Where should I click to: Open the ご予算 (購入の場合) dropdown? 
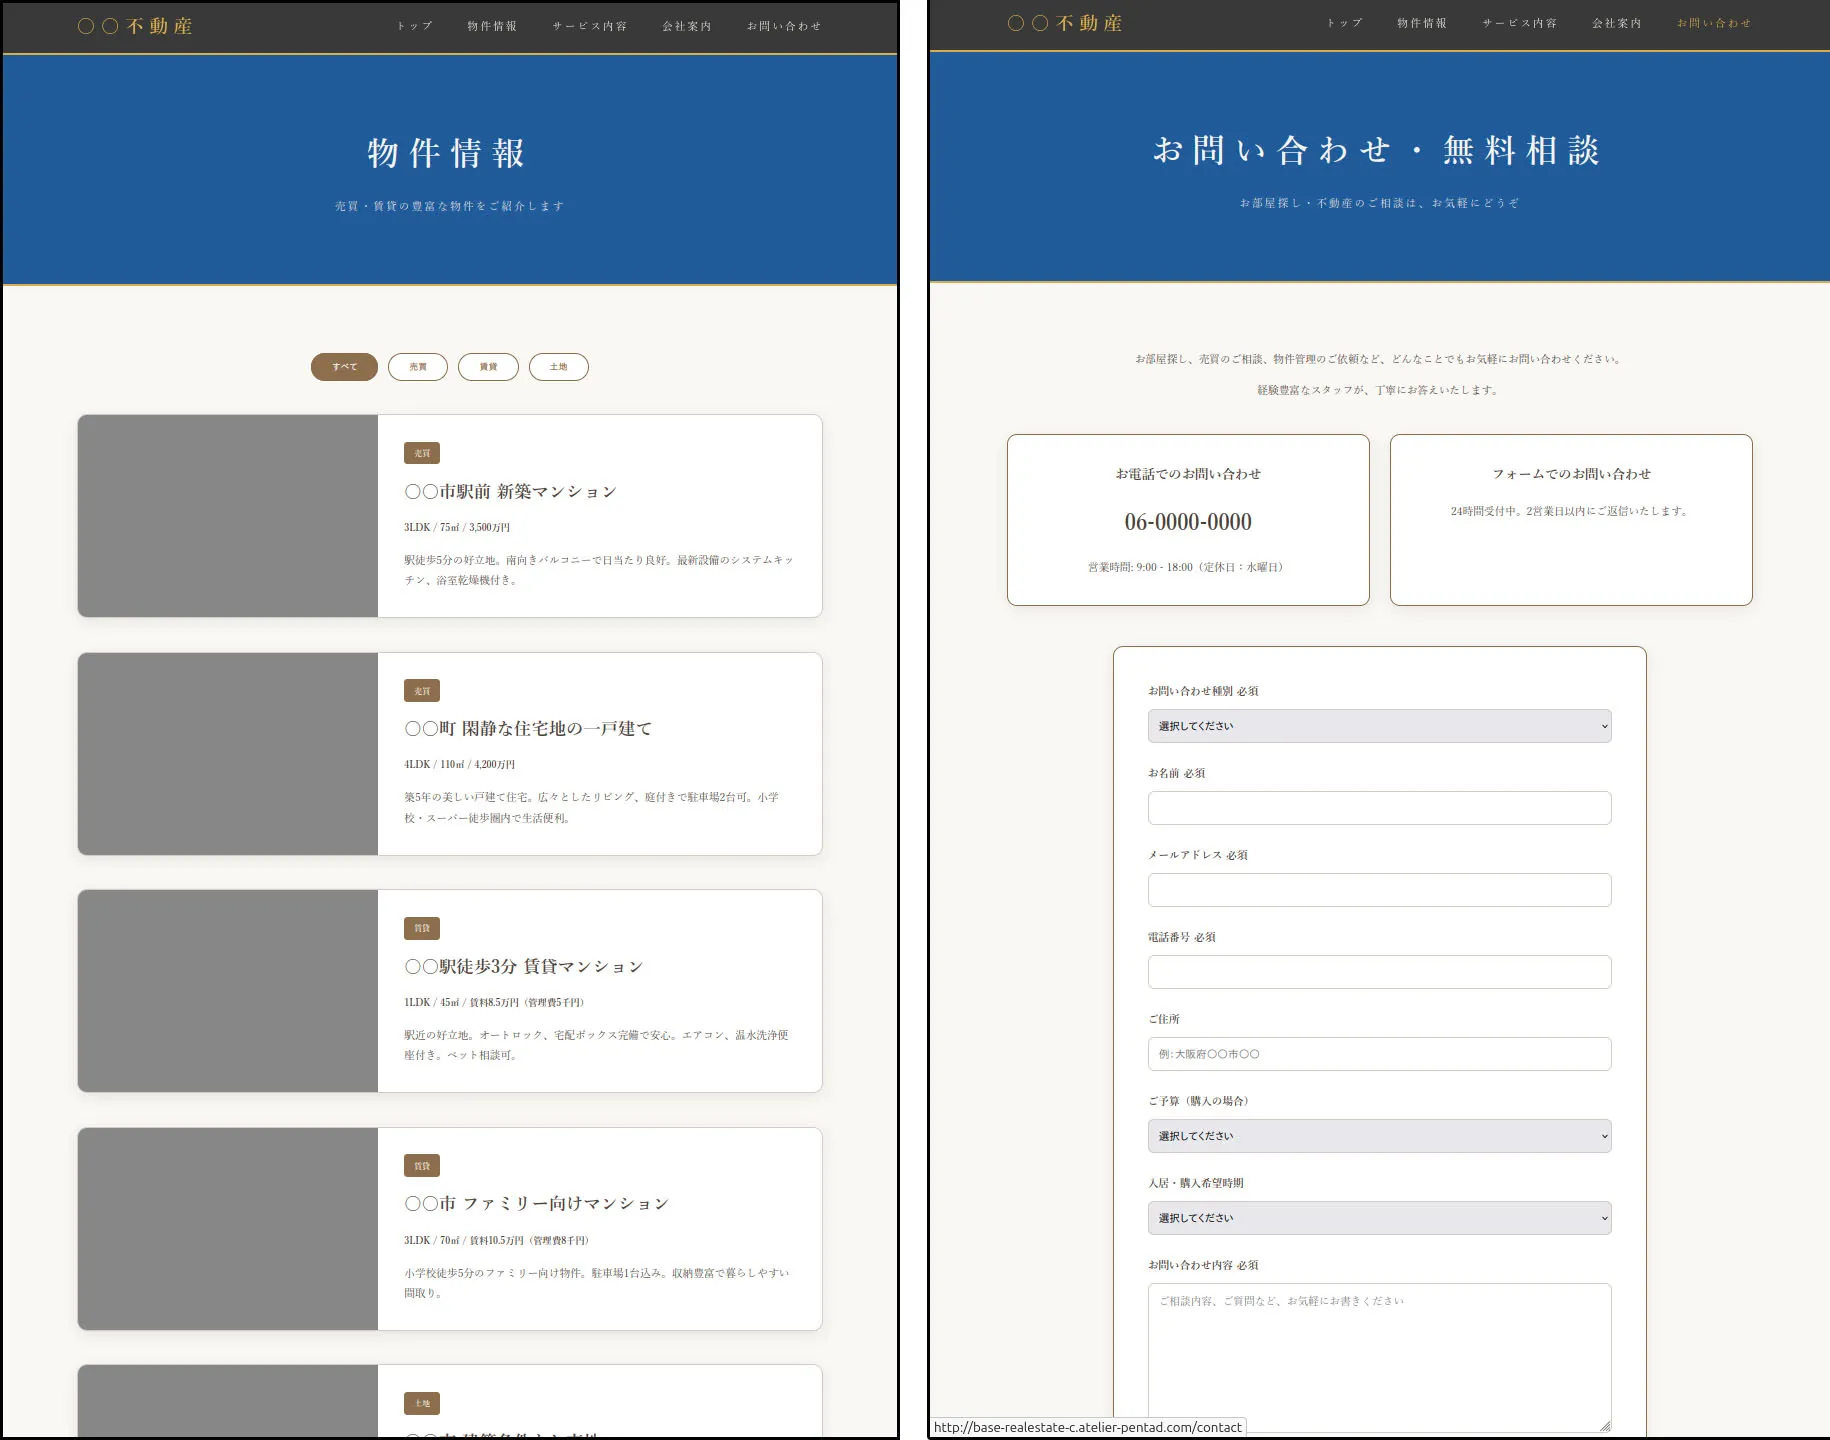[x=1379, y=1136]
